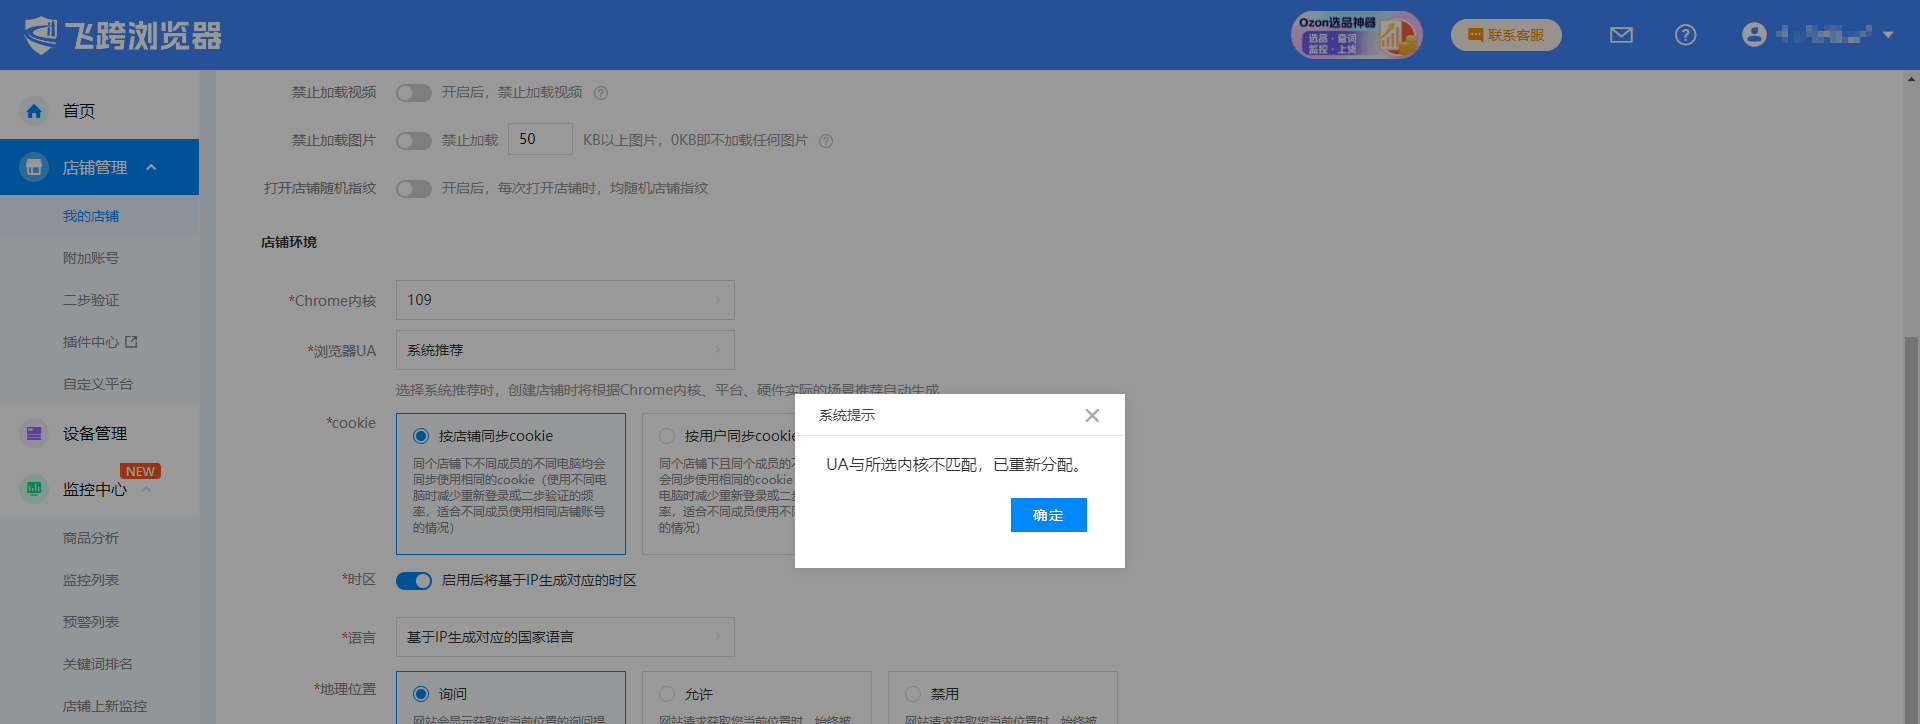Click the 联系客服 button
The width and height of the screenshot is (1920, 724).
(x=1506, y=35)
